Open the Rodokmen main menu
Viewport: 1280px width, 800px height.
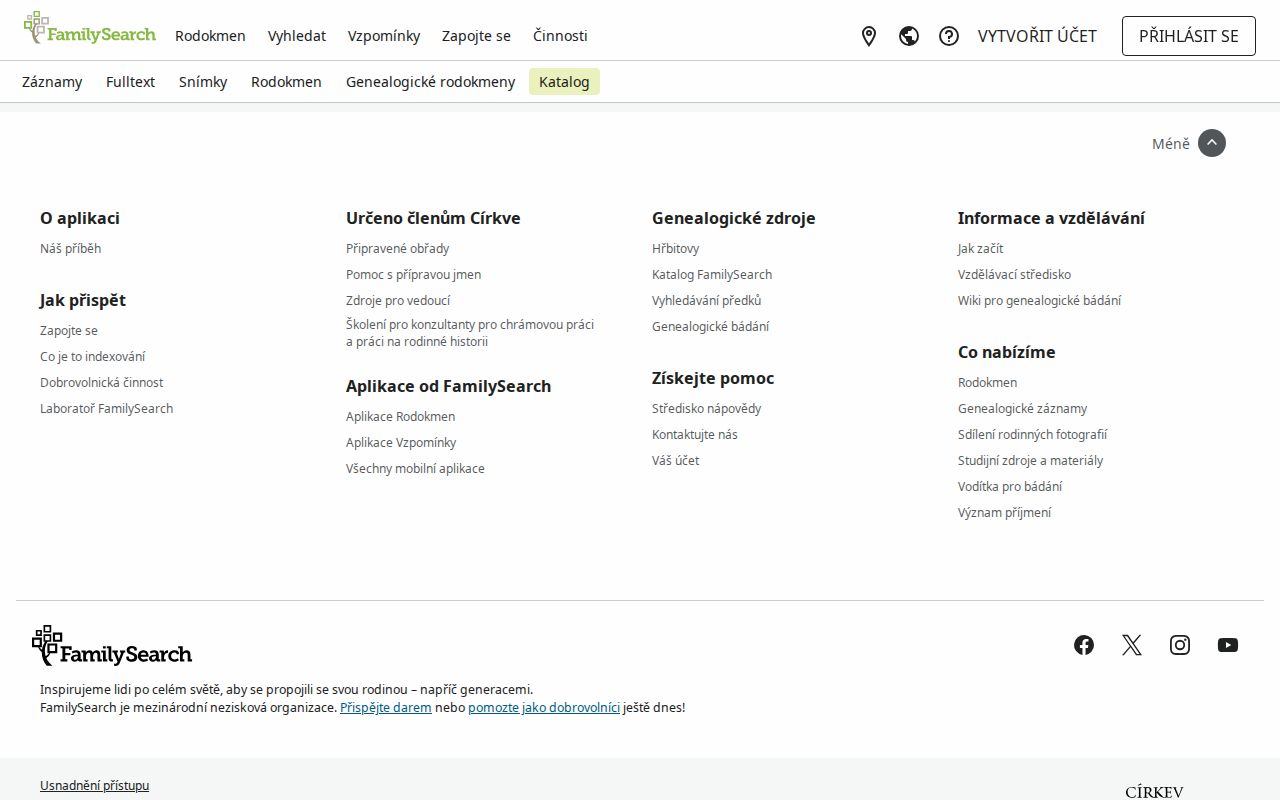(x=210, y=36)
